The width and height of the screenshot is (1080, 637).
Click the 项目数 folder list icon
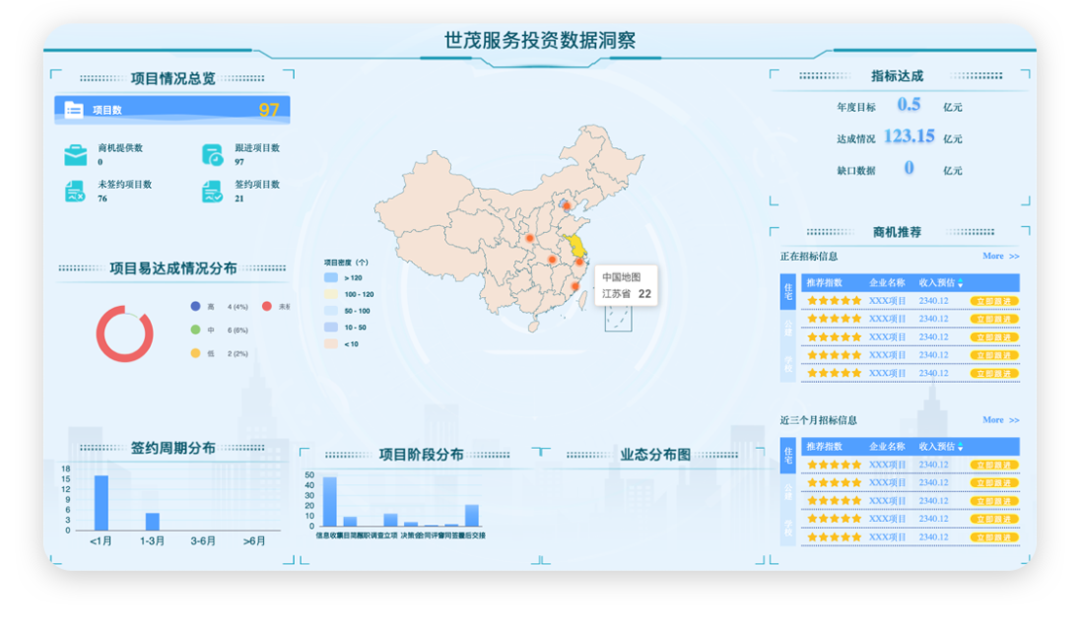pos(74,110)
